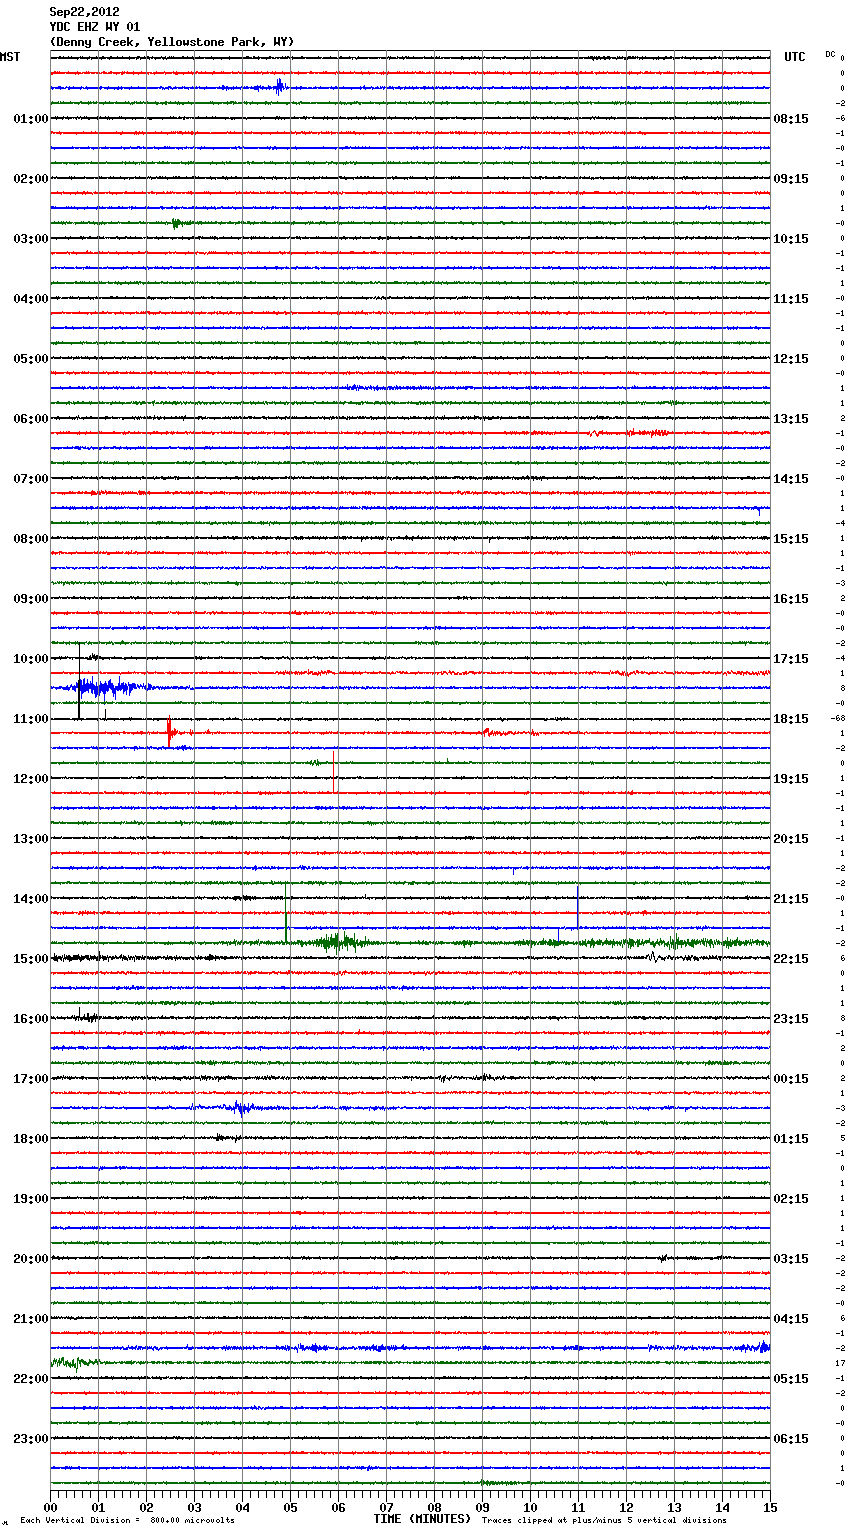Click the Traces clipped footer note
850x1534 pixels.
(604, 1521)
